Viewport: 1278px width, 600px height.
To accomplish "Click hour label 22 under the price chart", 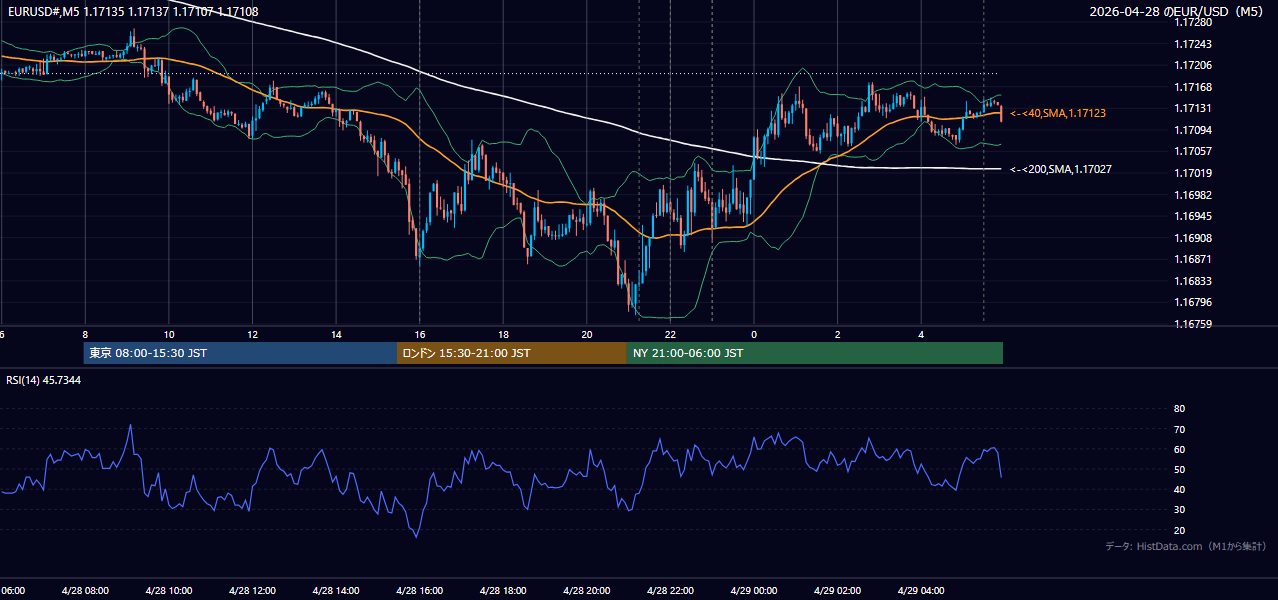I will click(x=671, y=335).
